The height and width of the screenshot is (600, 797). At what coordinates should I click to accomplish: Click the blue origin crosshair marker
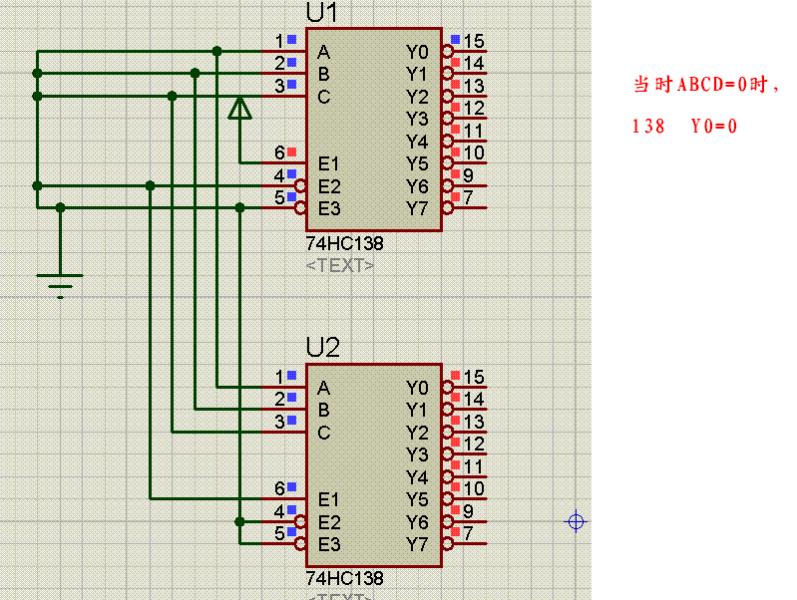[x=576, y=521]
